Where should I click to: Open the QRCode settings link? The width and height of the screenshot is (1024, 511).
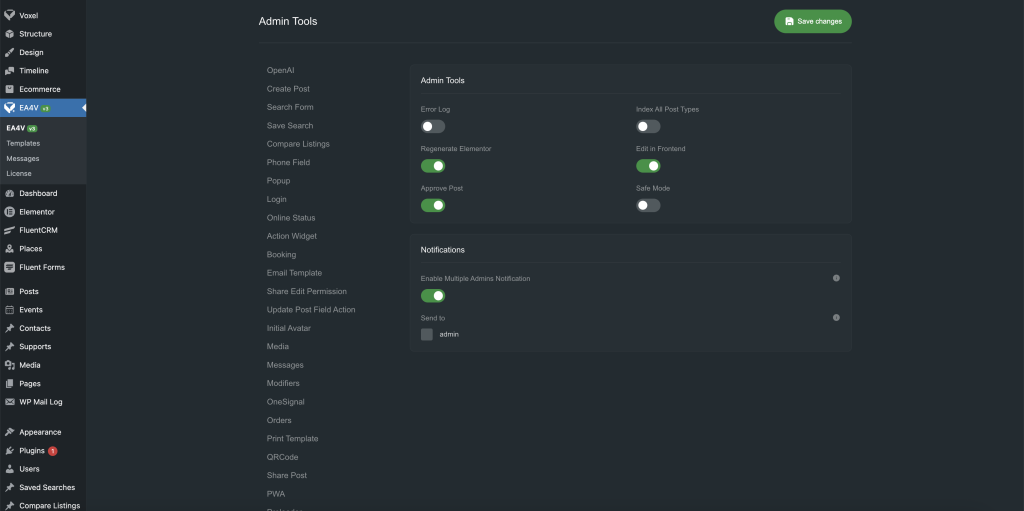(x=282, y=457)
